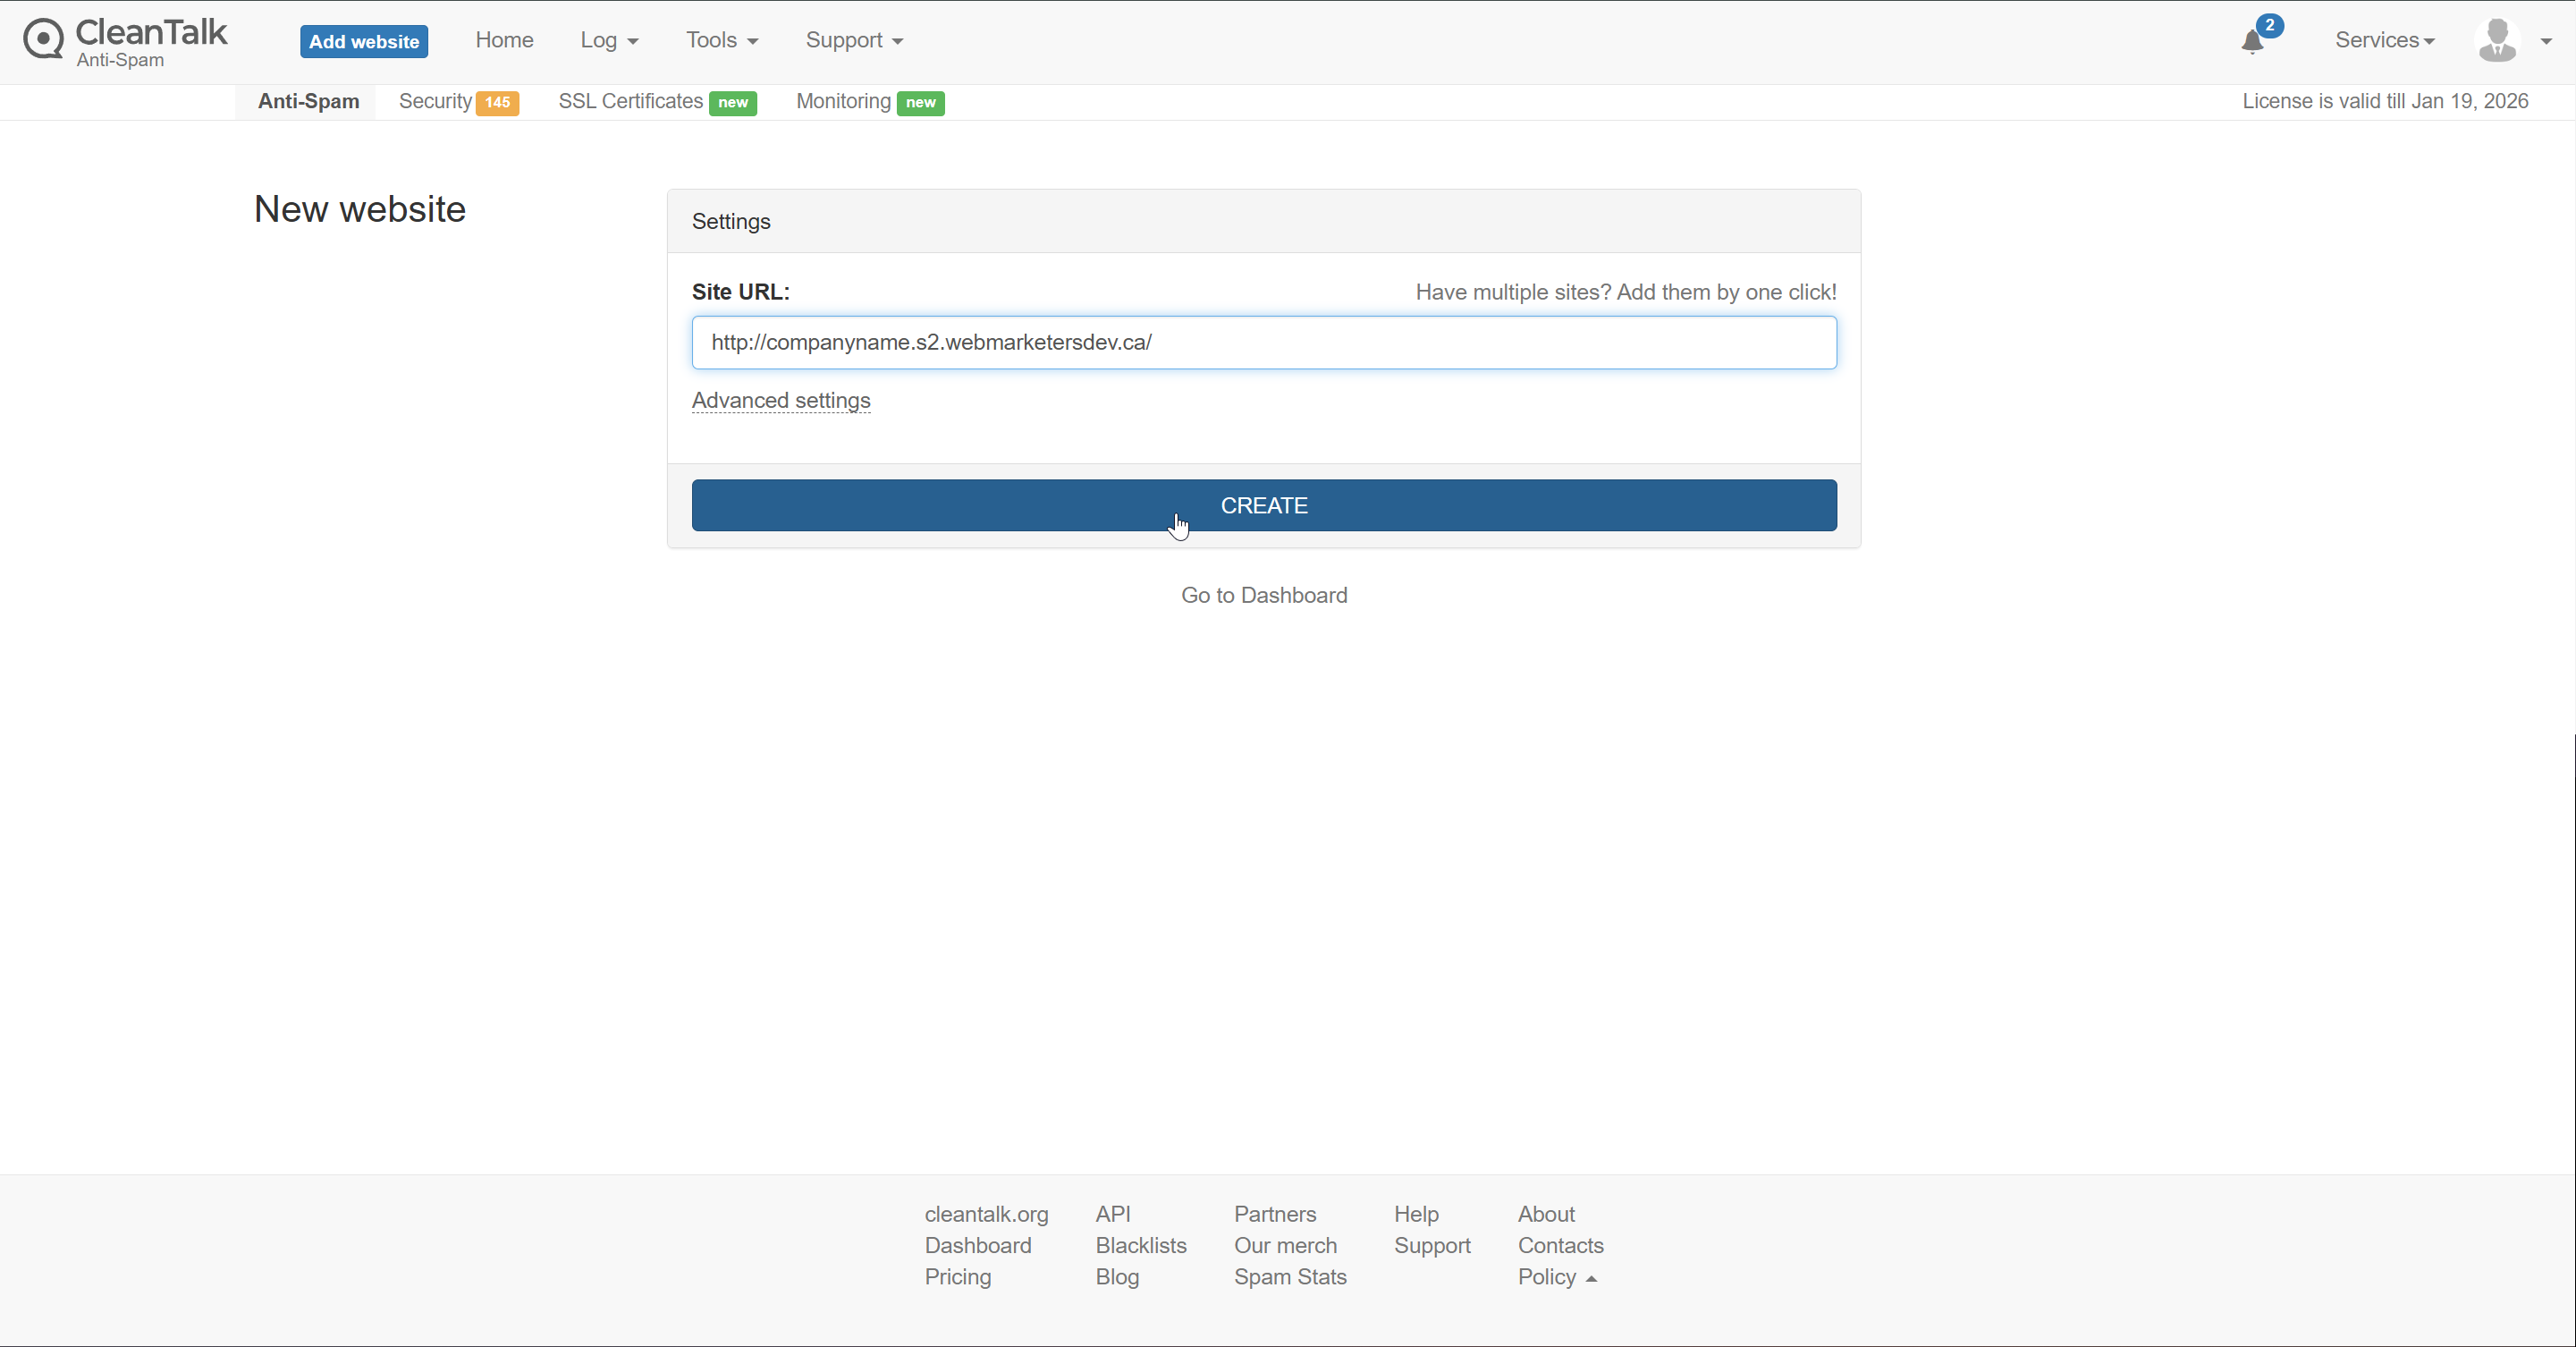Click the user avatar icon
This screenshot has height=1347, width=2576.
(x=2497, y=41)
